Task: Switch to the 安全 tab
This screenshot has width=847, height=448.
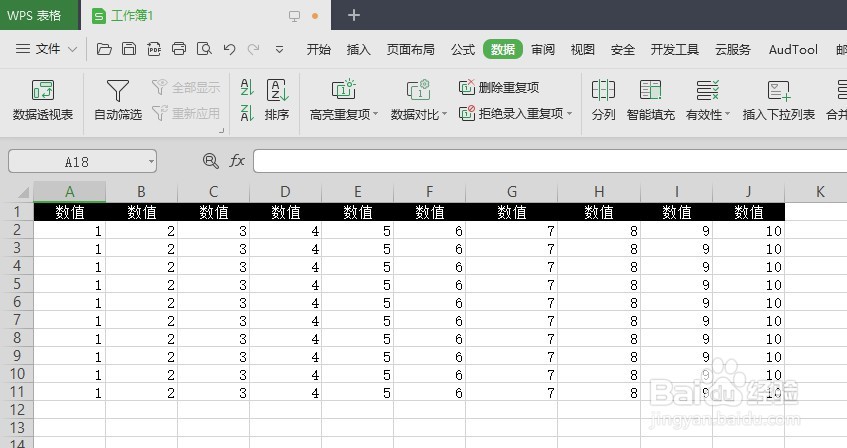Action: pos(623,50)
